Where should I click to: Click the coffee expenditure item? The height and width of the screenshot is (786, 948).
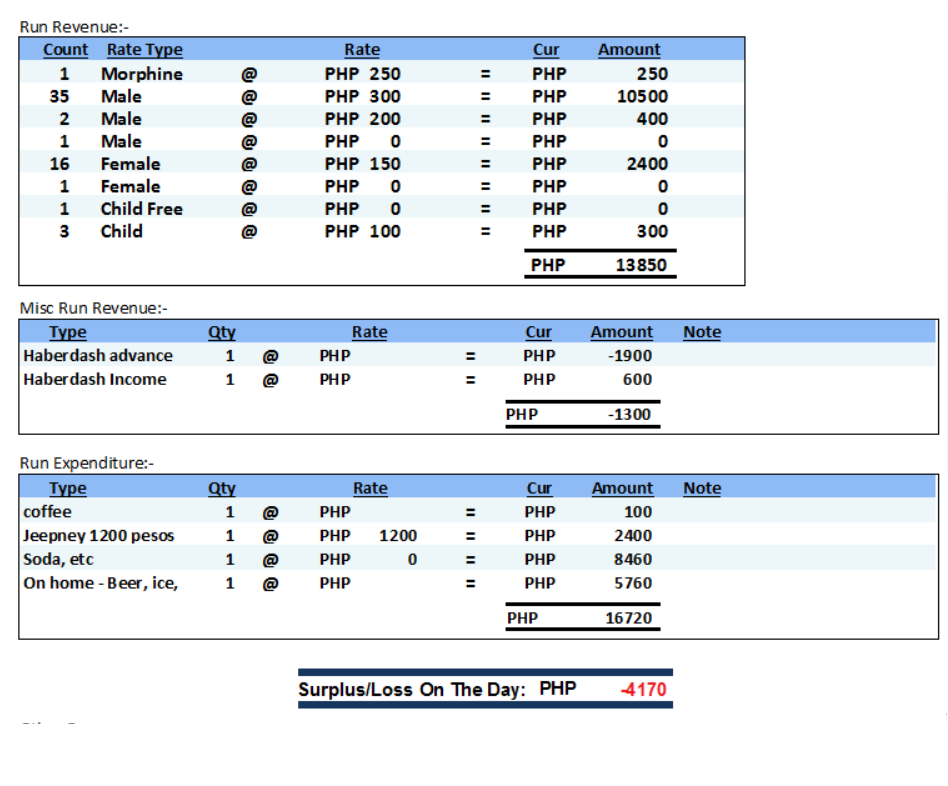[x=48, y=512]
